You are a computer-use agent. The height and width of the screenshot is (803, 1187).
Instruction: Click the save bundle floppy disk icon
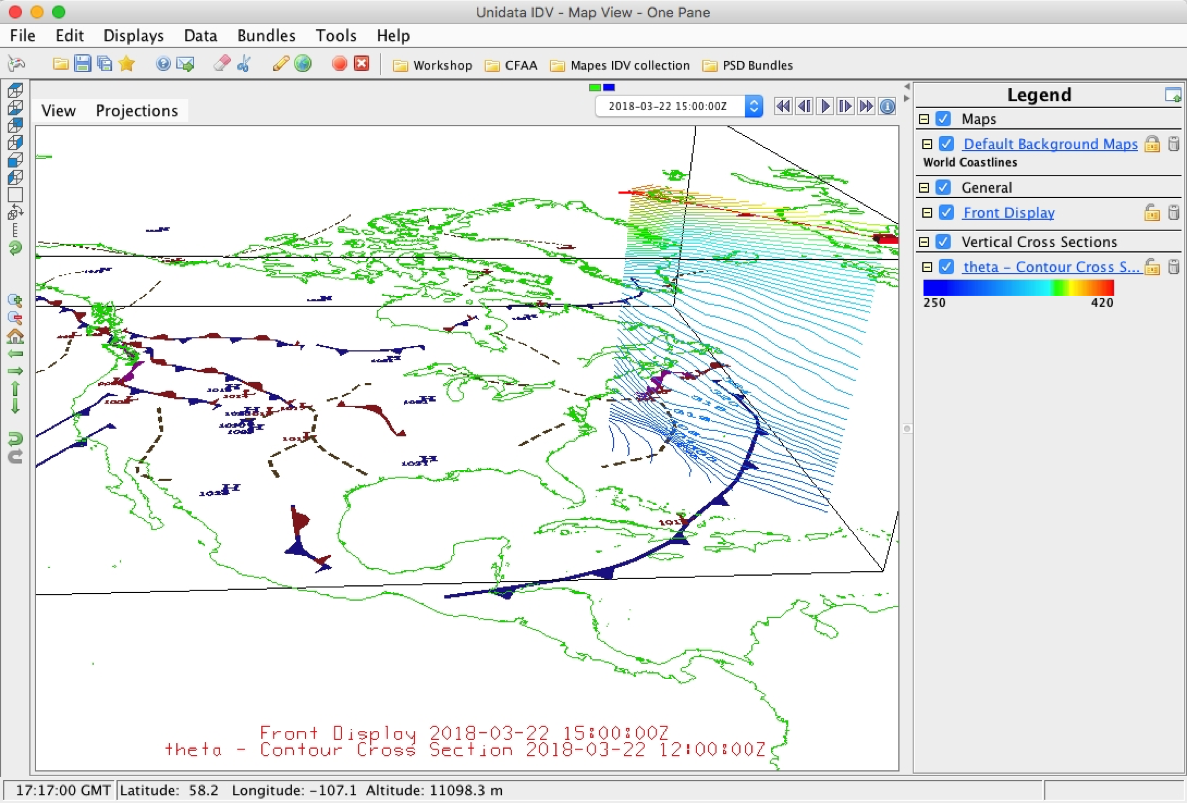[x=83, y=64]
